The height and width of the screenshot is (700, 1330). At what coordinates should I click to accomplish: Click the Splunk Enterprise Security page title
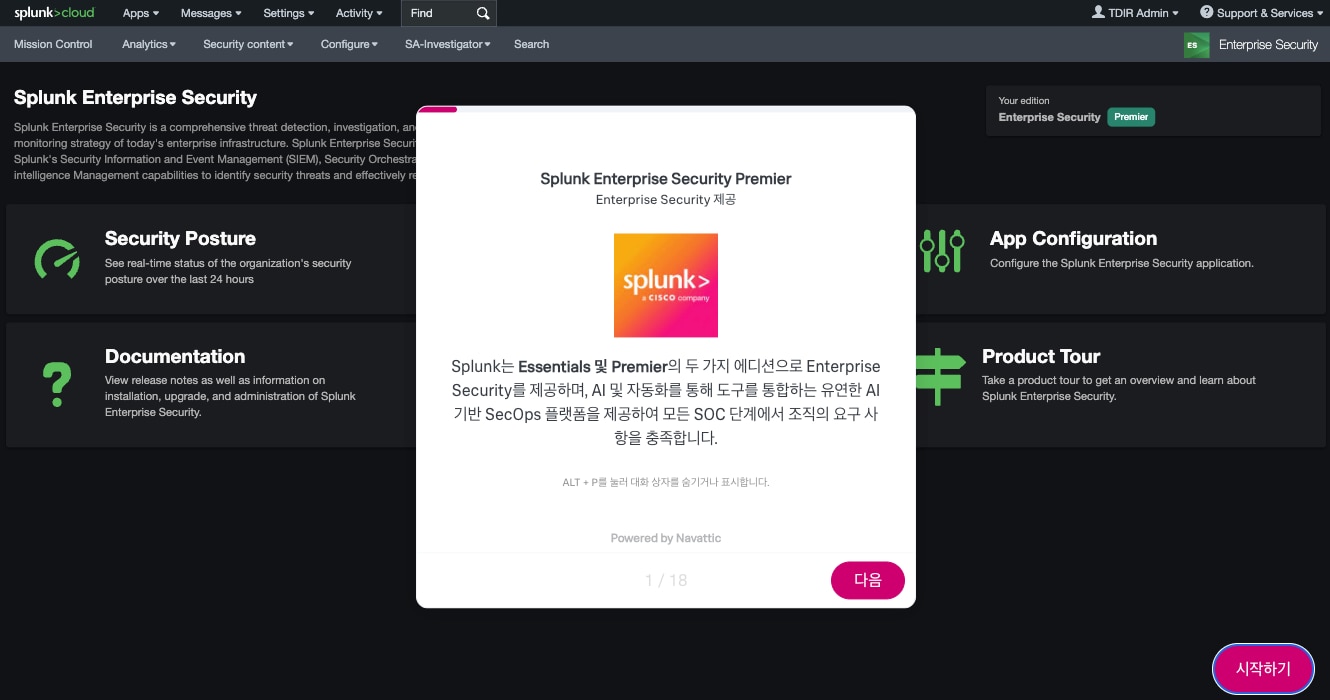(x=135, y=98)
